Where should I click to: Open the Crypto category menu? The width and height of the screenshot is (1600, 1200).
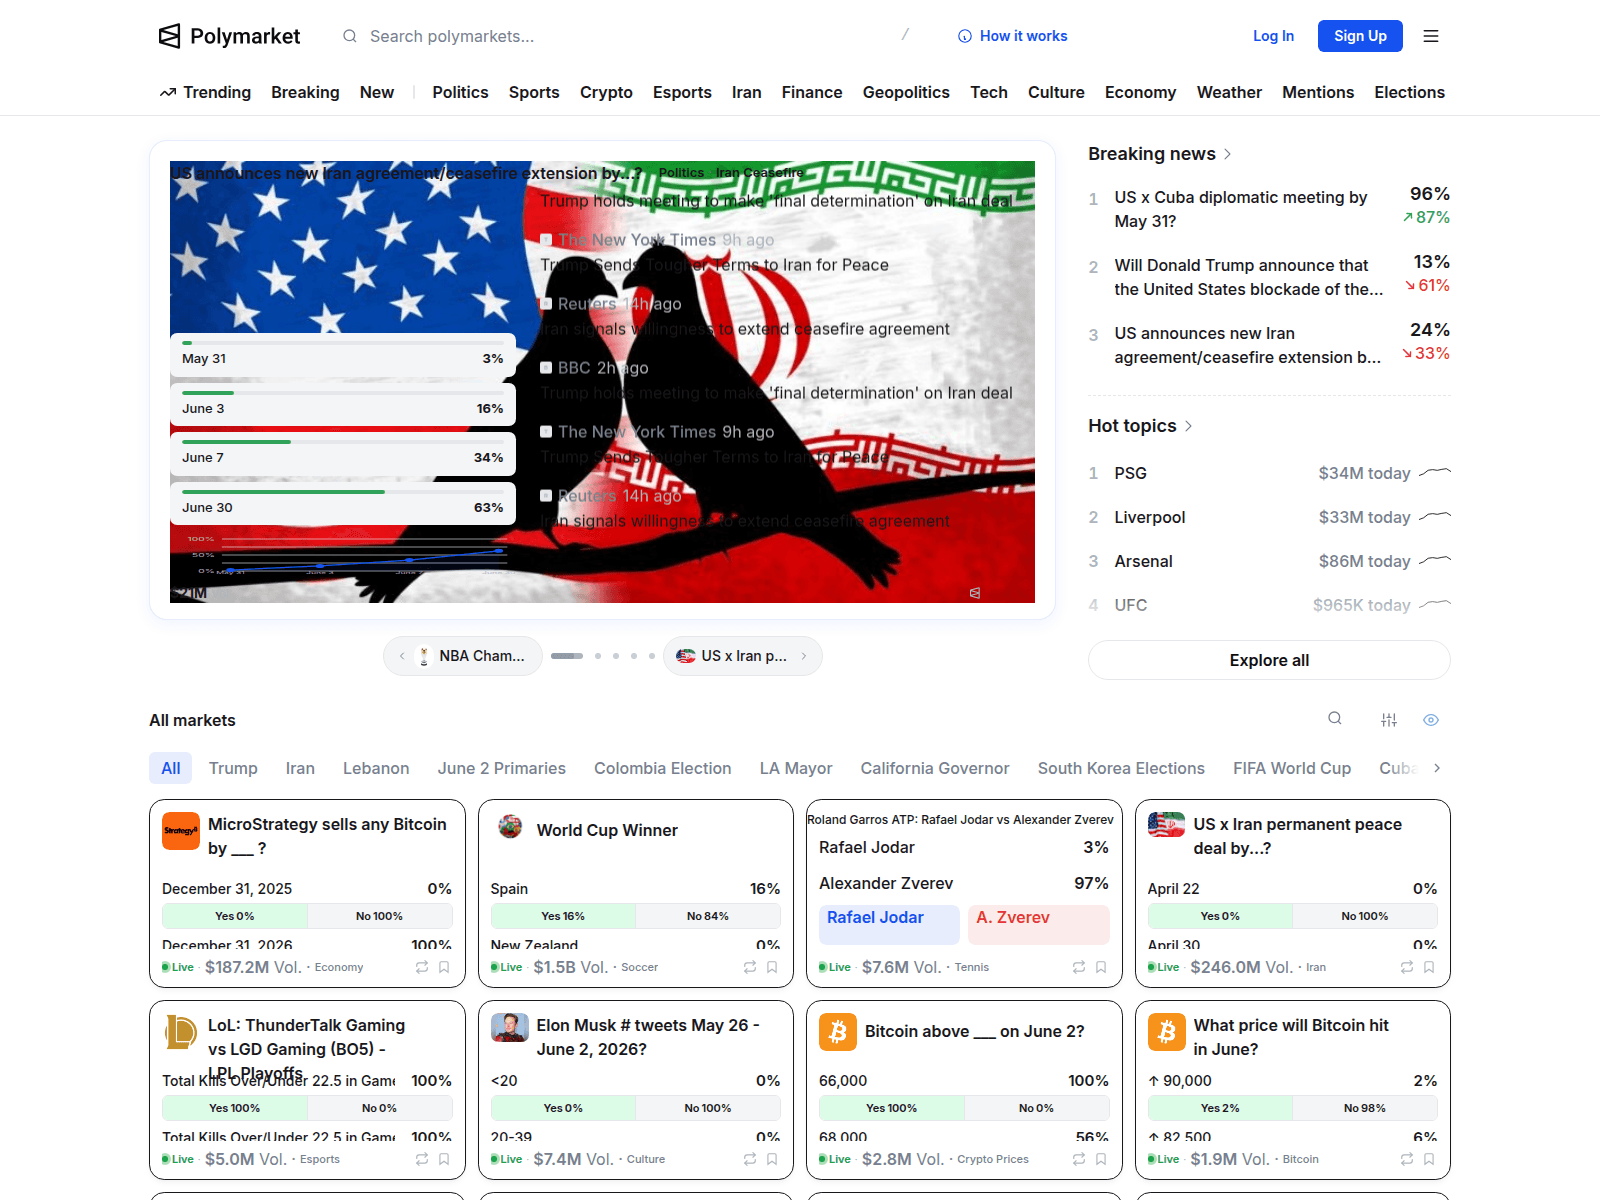pyautogui.click(x=606, y=92)
